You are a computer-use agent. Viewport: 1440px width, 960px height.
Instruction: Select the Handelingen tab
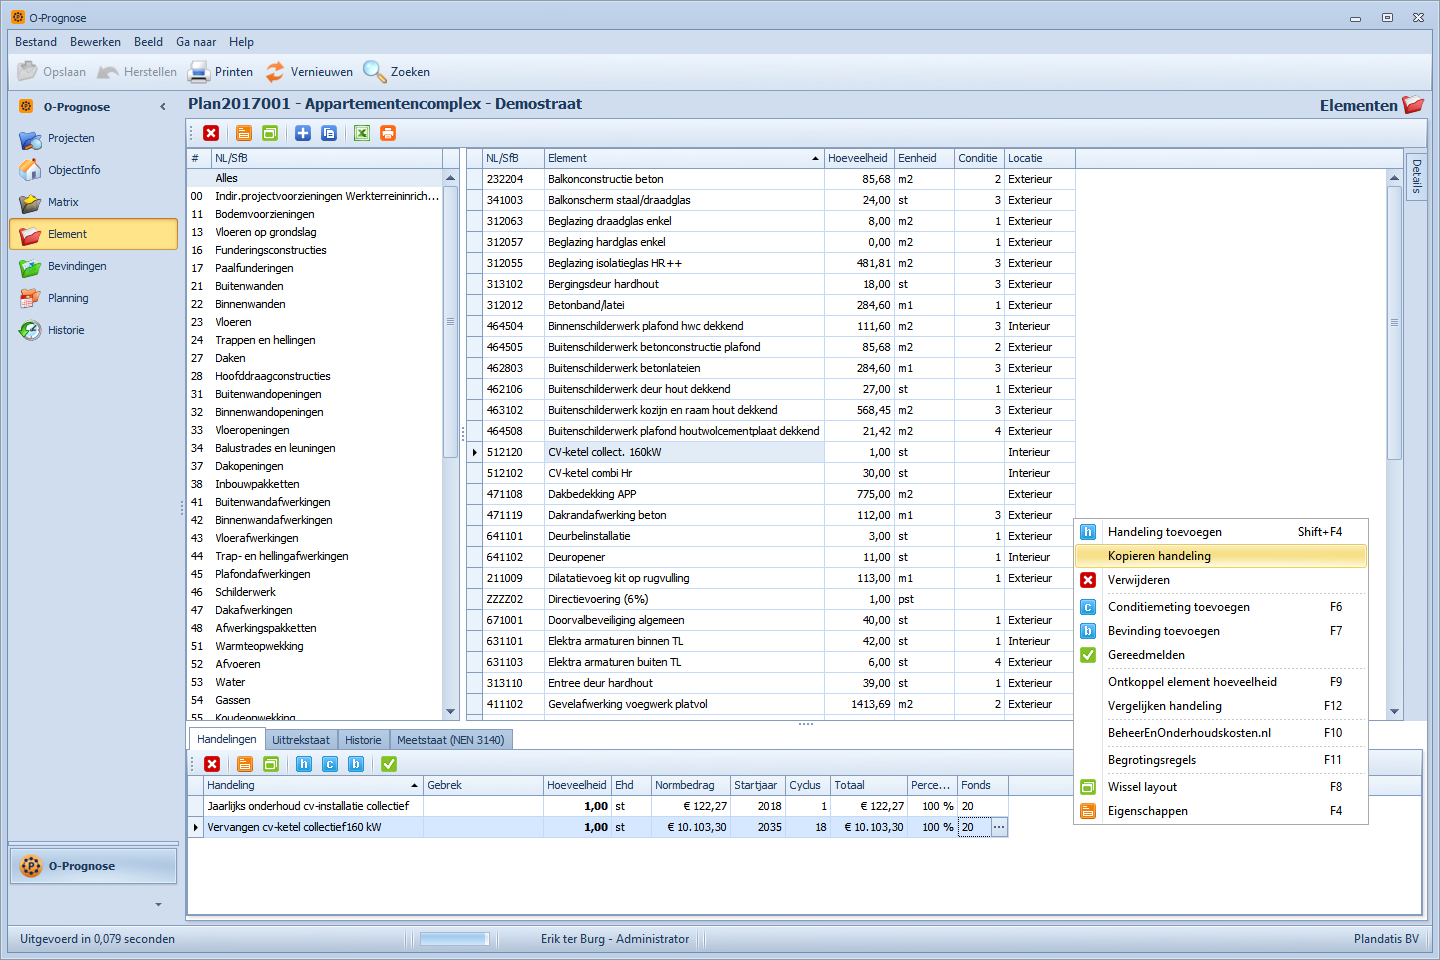pos(227,739)
